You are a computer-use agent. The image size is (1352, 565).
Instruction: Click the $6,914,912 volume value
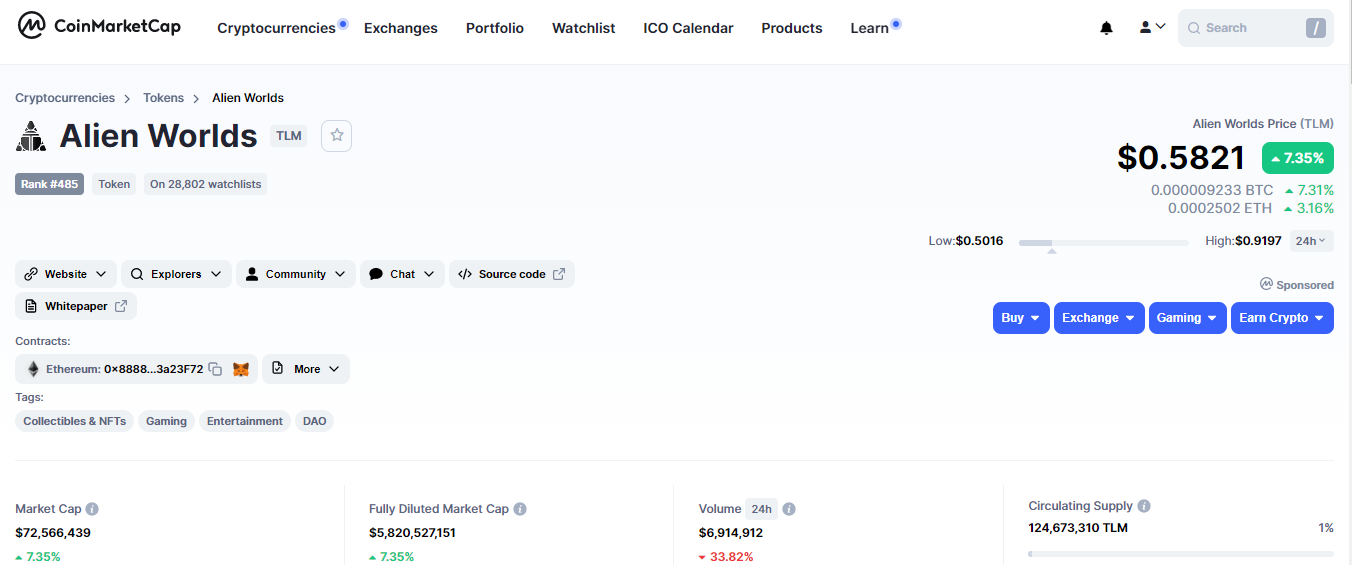[x=731, y=533]
